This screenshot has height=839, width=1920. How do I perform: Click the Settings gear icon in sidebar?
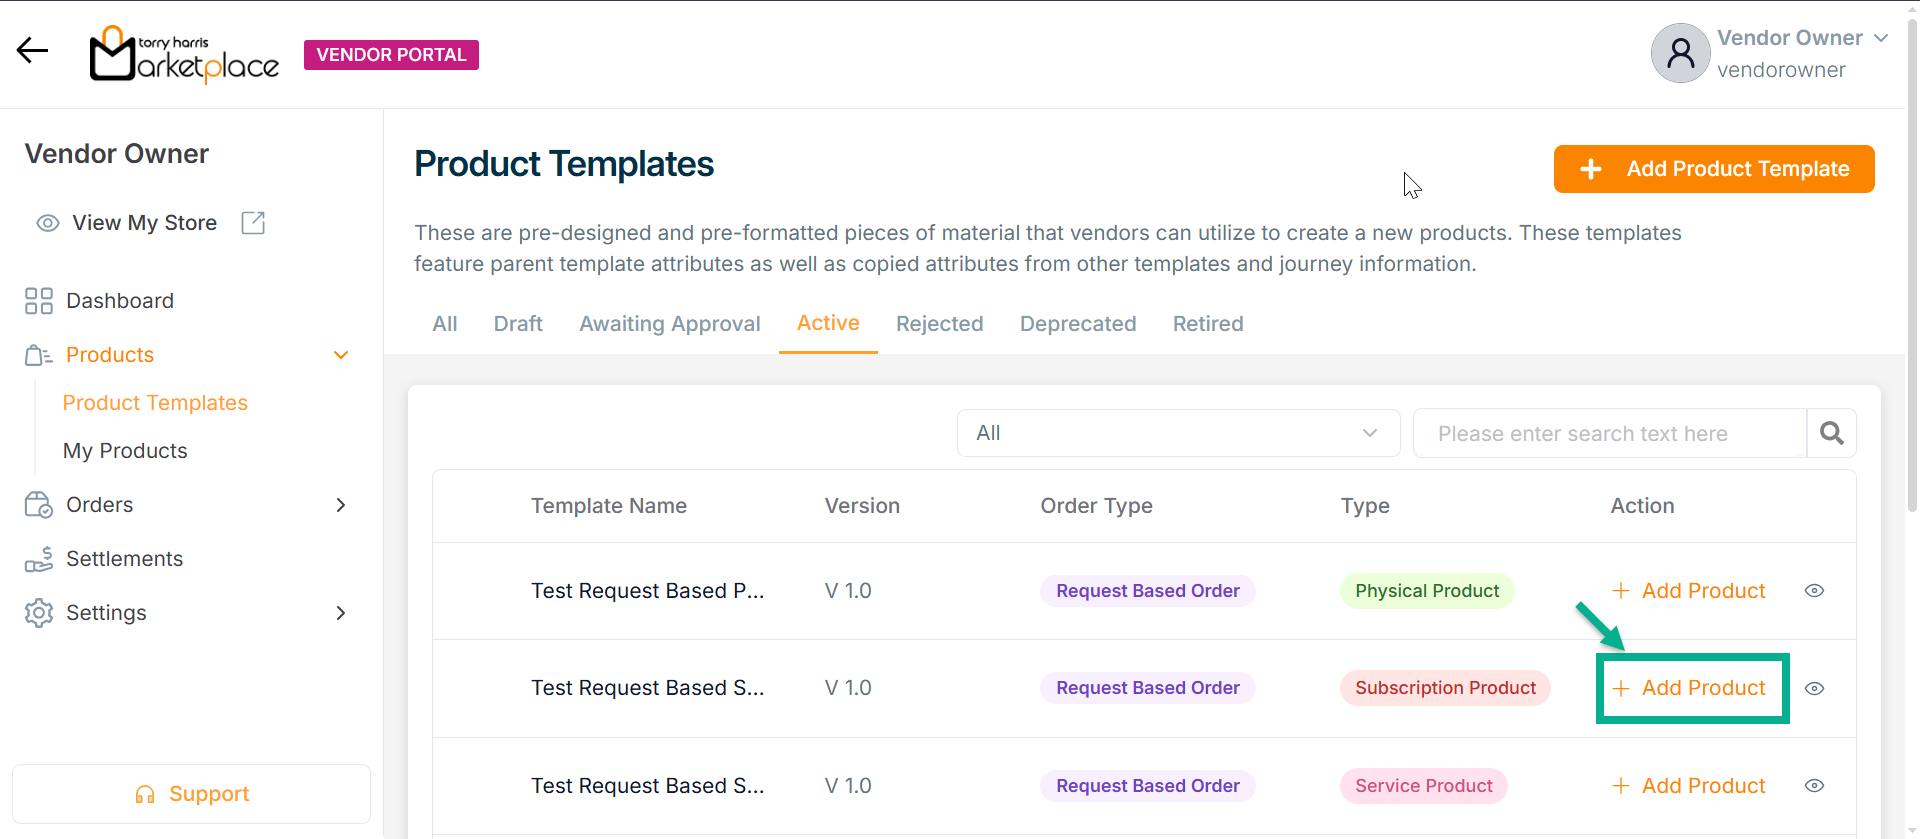(39, 613)
